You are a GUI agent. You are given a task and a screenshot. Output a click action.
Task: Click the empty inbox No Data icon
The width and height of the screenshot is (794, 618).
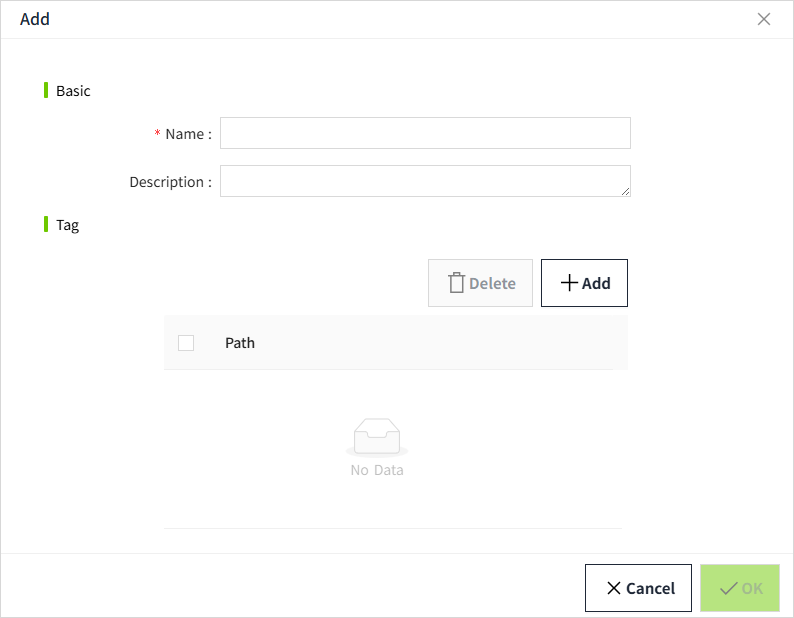[377, 437]
